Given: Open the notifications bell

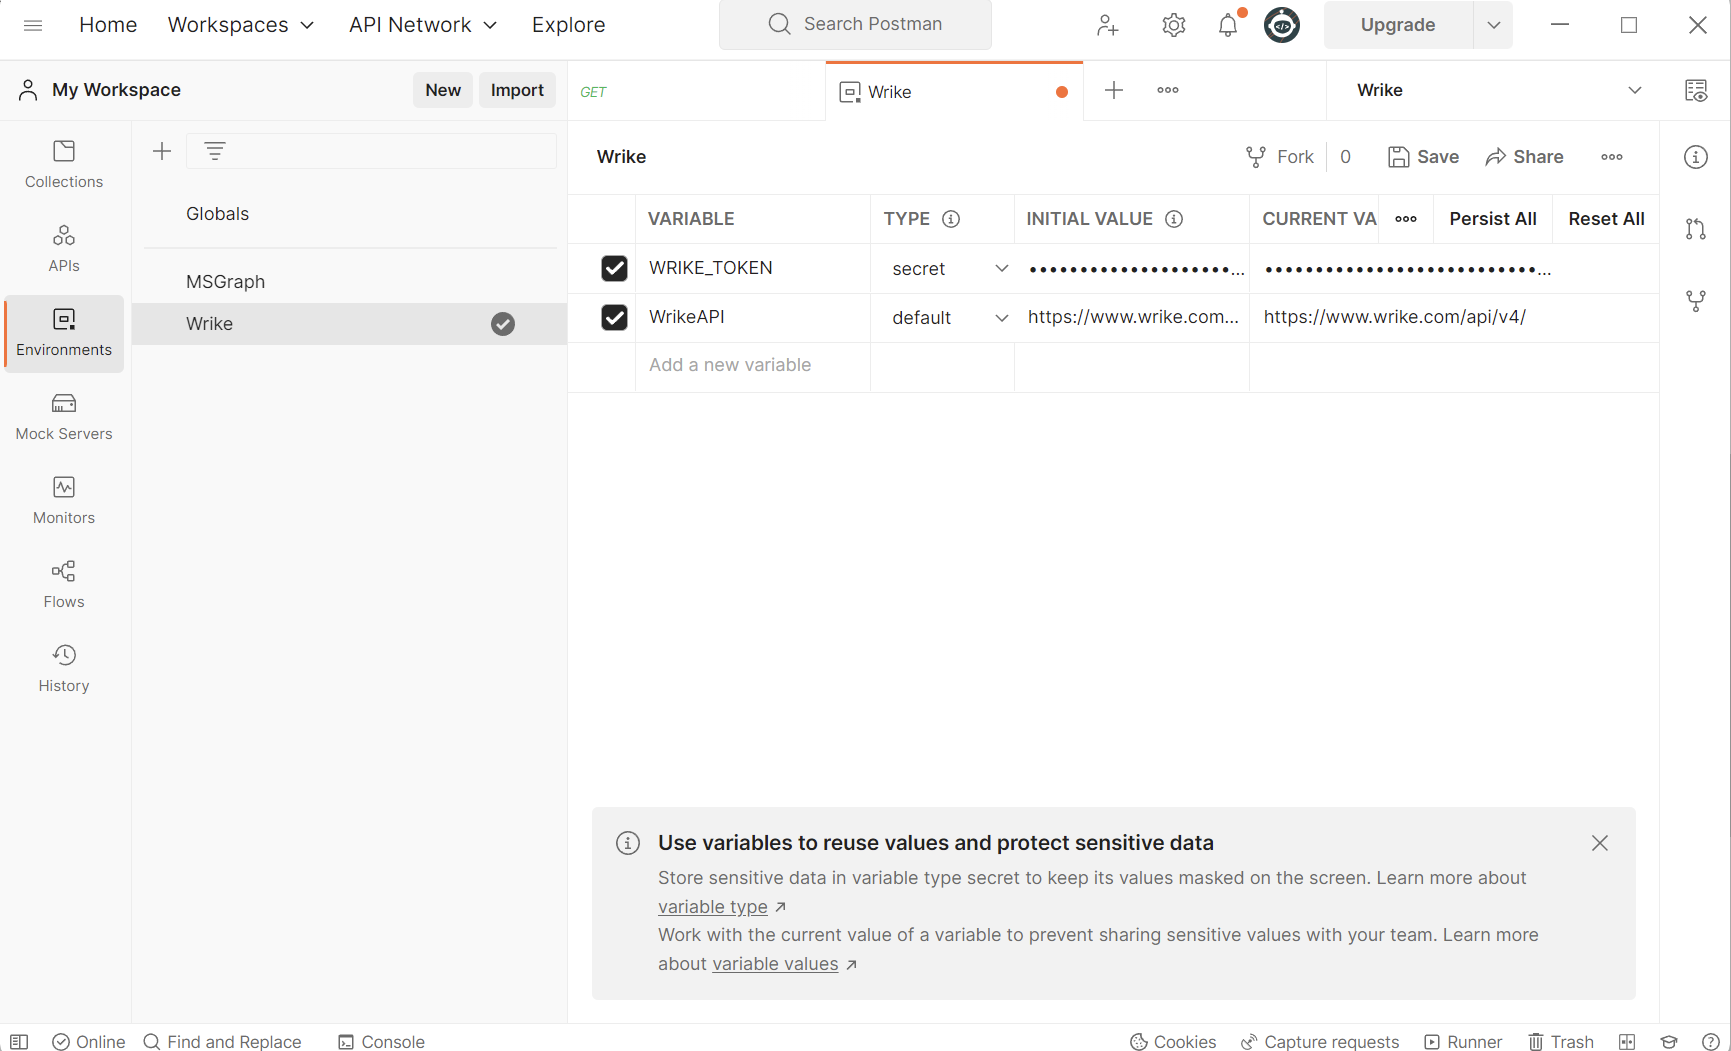Looking at the screenshot, I should pyautogui.click(x=1229, y=25).
